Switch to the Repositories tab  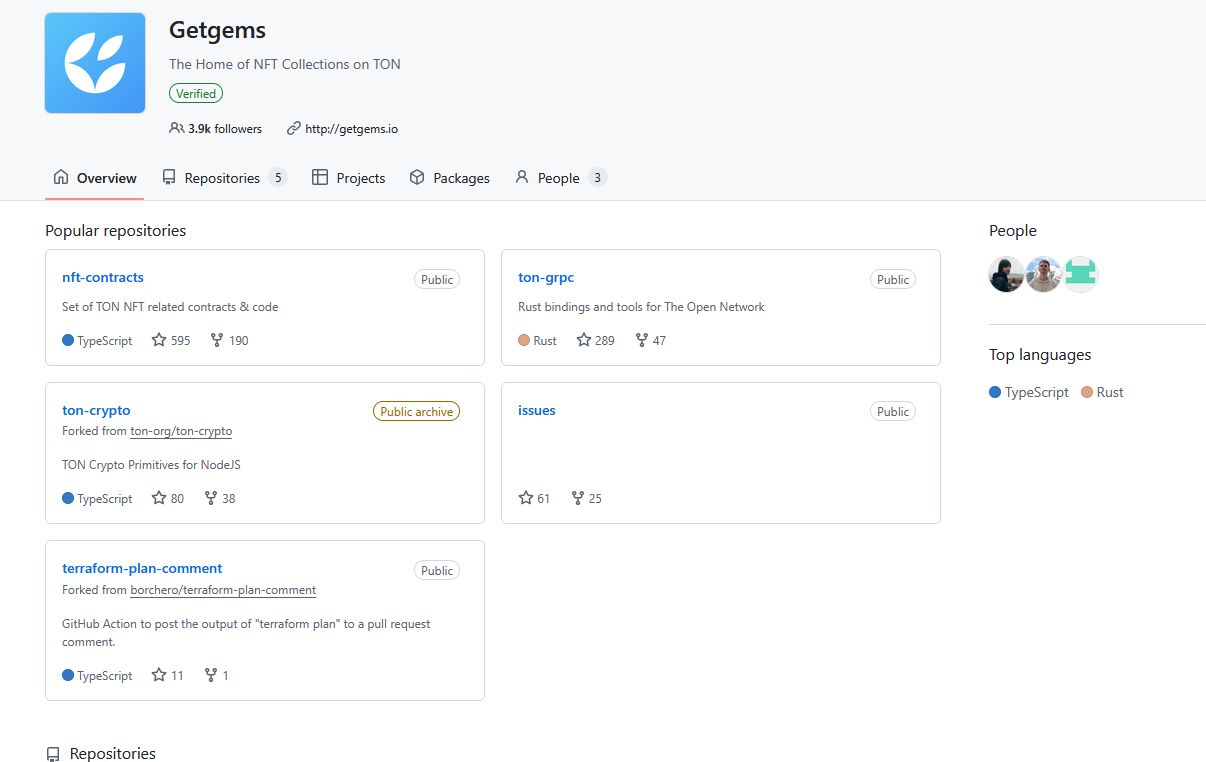coord(222,178)
